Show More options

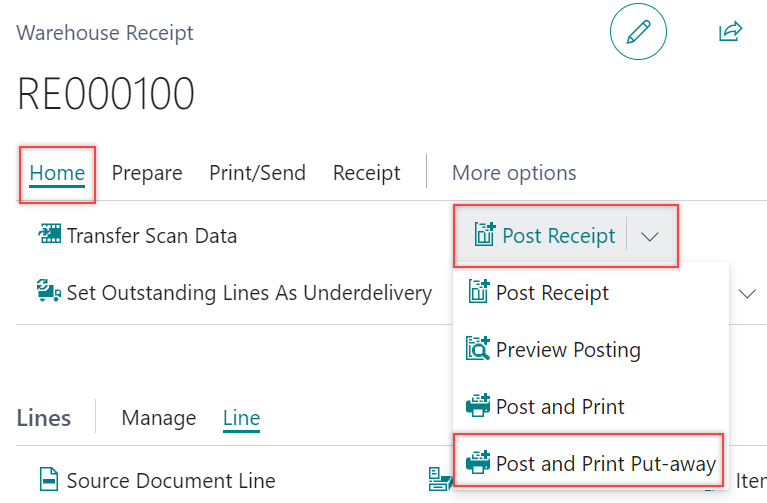pos(514,173)
